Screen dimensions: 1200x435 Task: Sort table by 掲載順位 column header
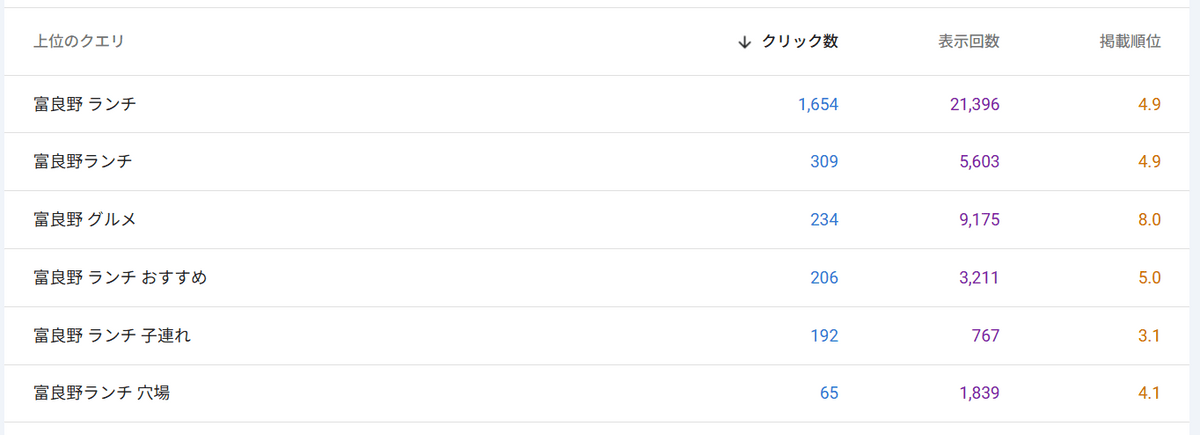pyautogui.click(x=1129, y=42)
